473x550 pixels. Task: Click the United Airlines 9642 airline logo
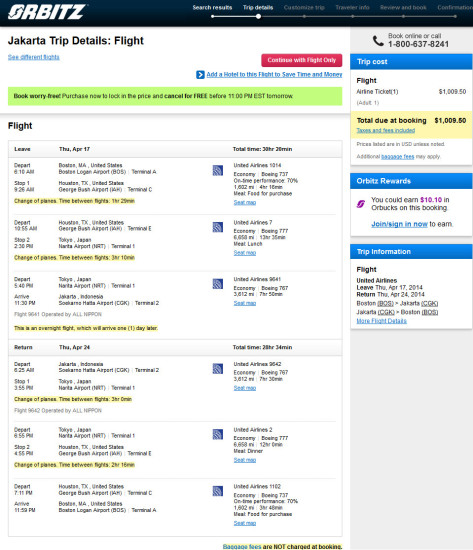218,369
